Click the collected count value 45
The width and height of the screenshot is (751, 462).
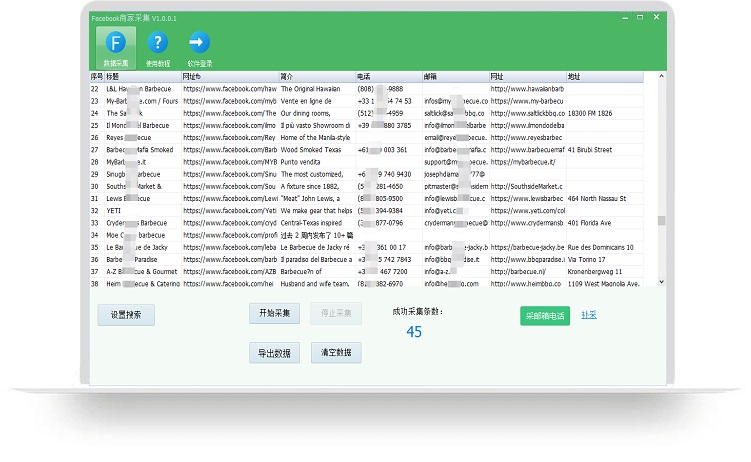(x=414, y=332)
